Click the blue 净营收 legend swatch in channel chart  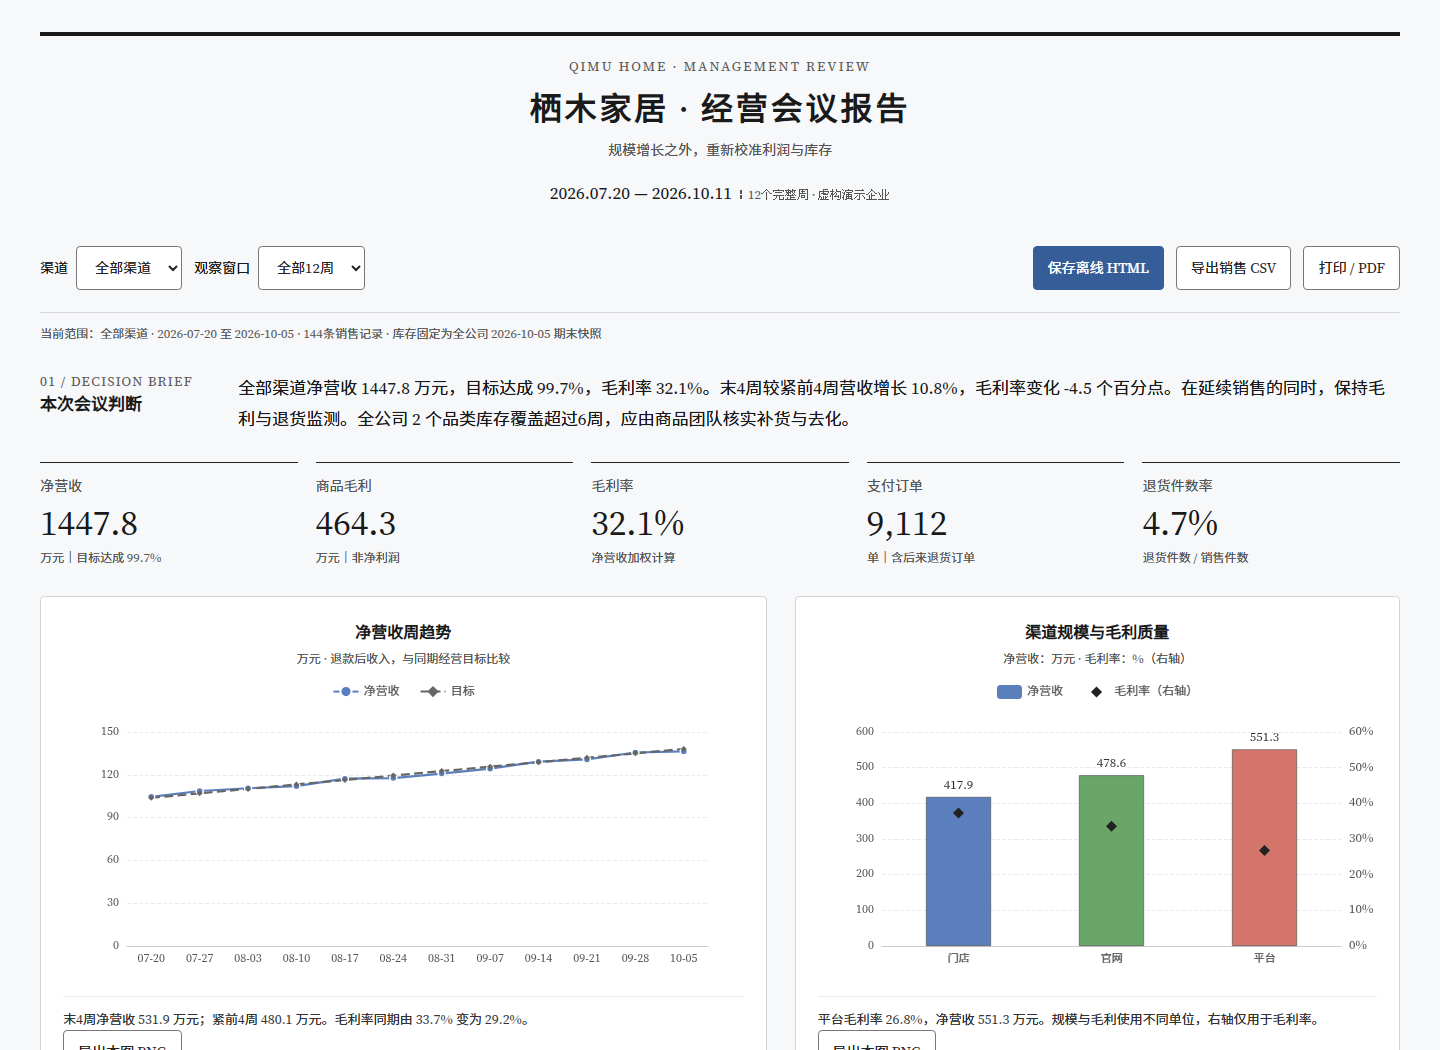pyautogui.click(x=1009, y=691)
